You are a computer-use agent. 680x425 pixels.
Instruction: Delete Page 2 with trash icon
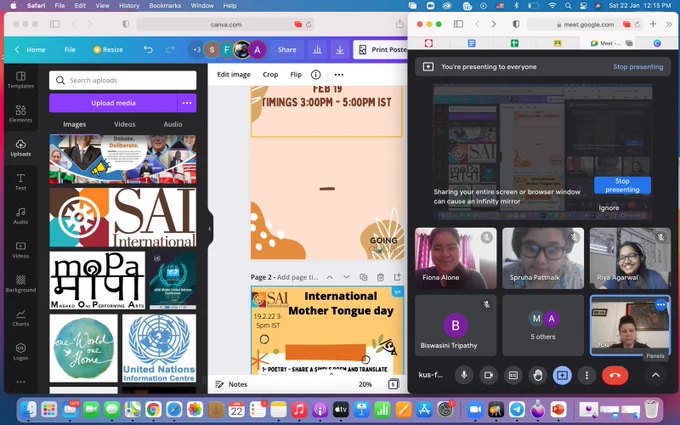coord(380,277)
